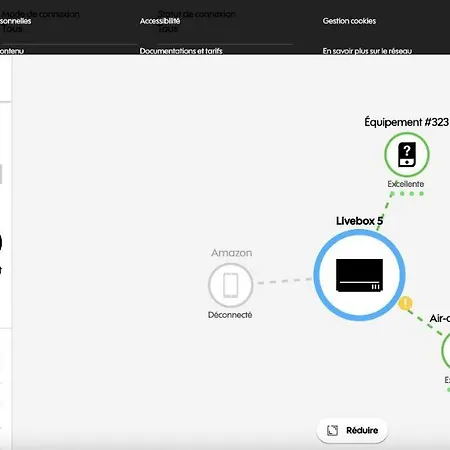Screen dimensions: 450x450
Task: Click the Équipement #323 label
Action: pyautogui.click(x=407, y=122)
